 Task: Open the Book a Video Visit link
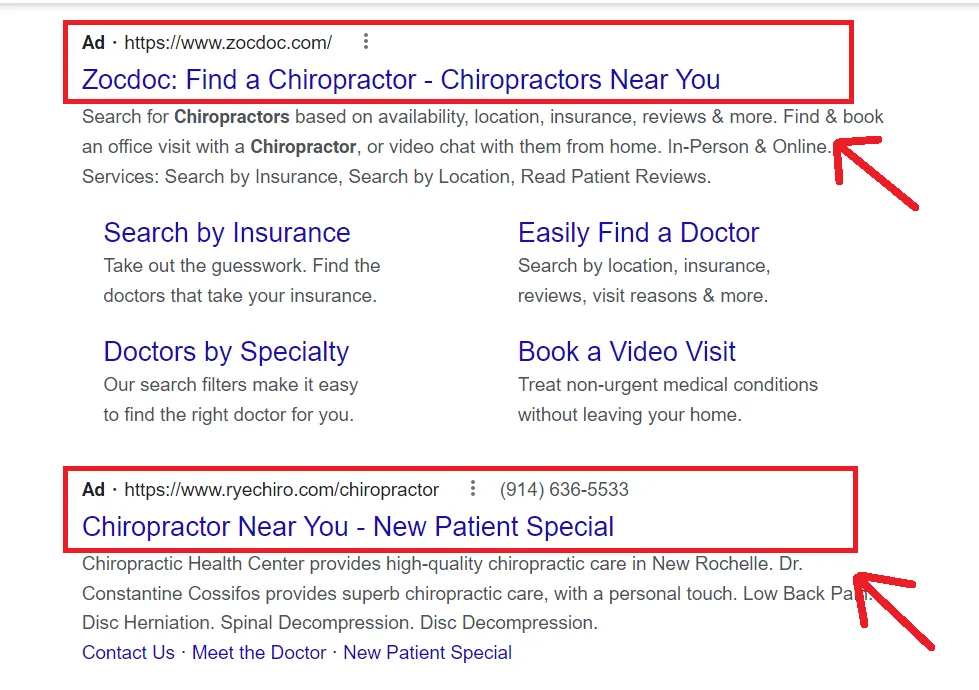pos(626,352)
